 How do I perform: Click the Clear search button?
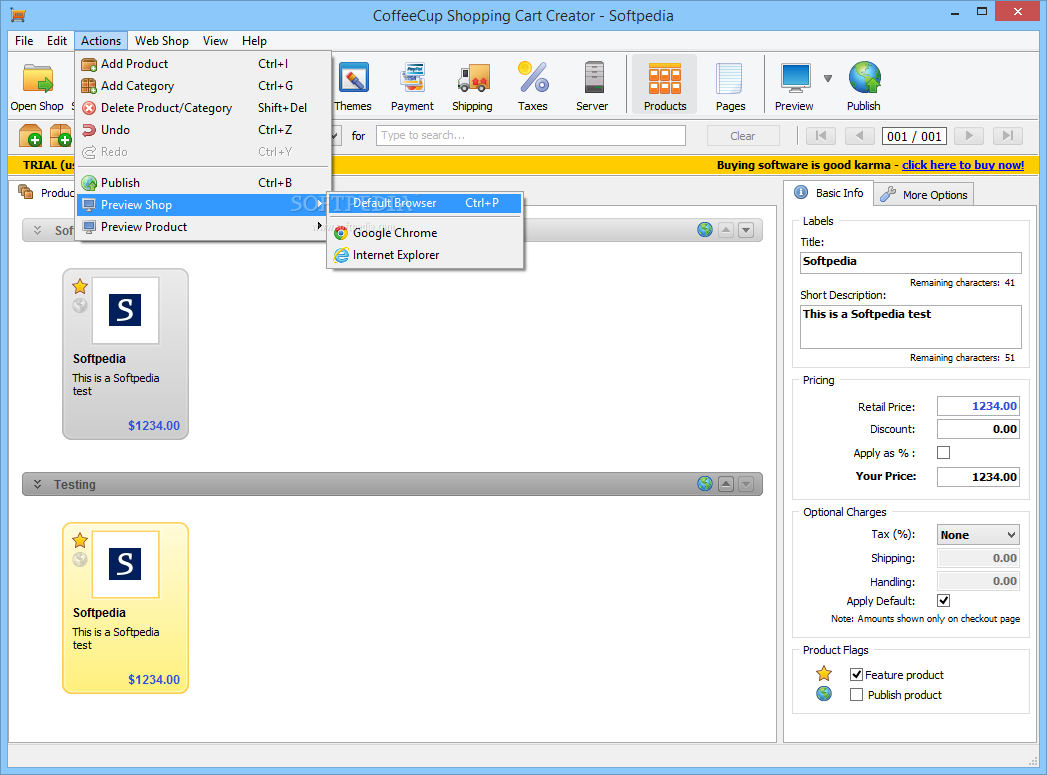[x=743, y=136]
